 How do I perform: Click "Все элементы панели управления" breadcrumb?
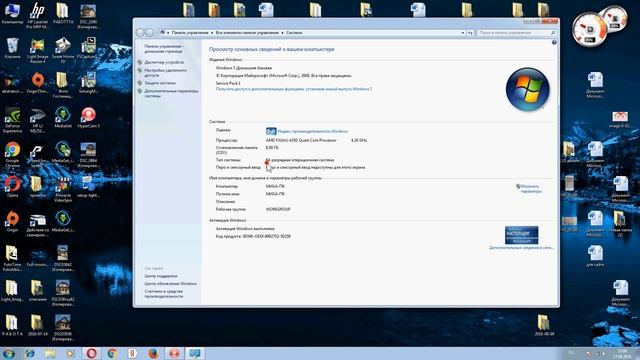(247, 33)
